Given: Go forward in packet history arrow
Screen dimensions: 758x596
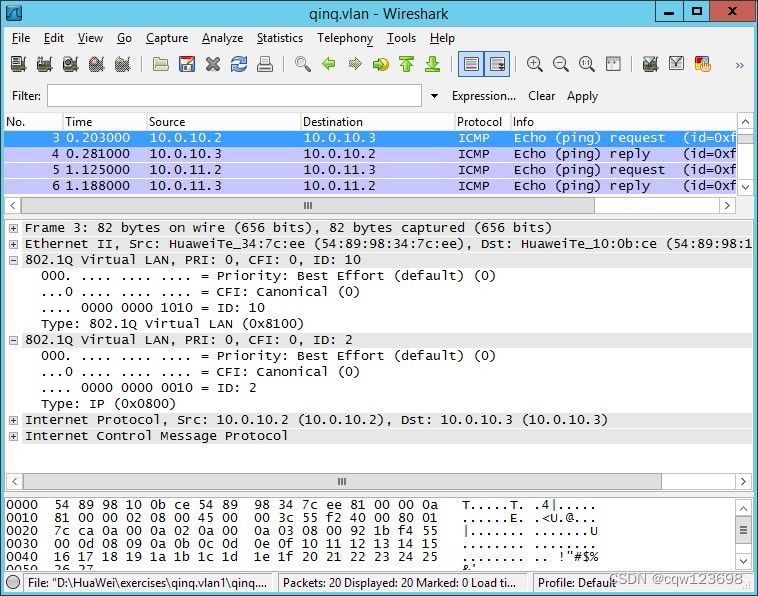Looking at the screenshot, I should click(355, 64).
